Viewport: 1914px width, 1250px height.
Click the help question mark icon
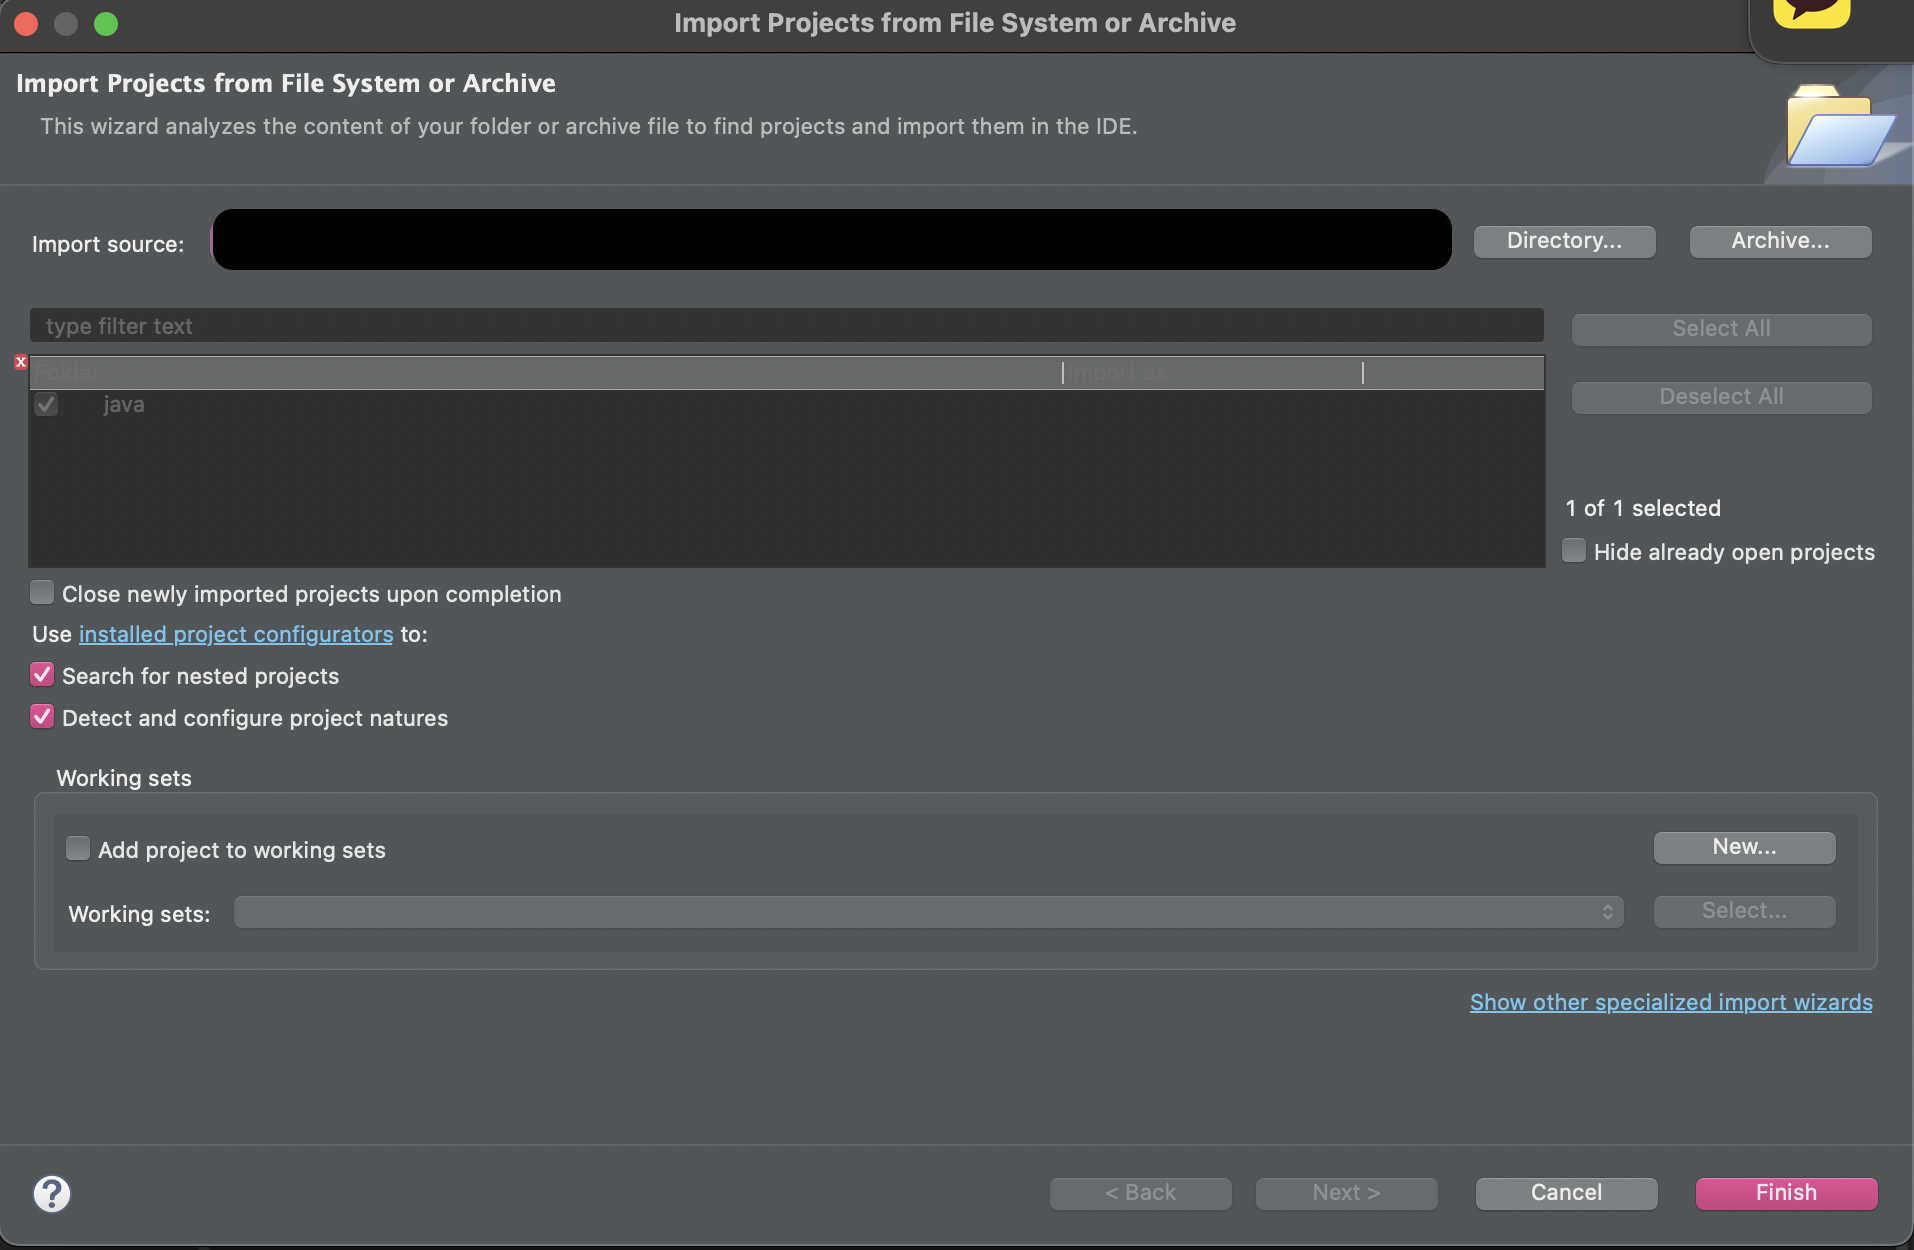pos(52,1193)
